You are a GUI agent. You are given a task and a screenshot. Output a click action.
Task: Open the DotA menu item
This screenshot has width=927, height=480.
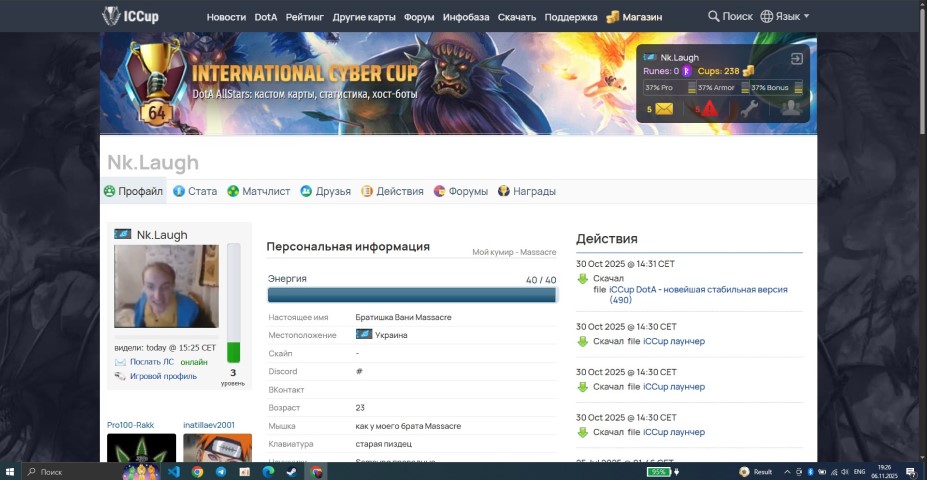(265, 17)
